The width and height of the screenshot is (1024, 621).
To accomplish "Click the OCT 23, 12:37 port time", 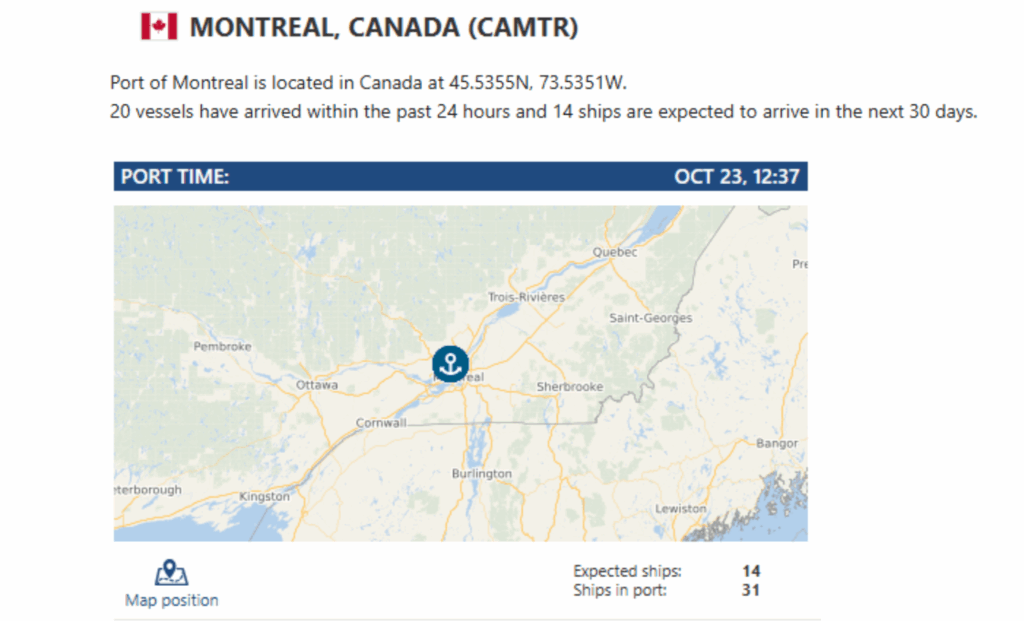I will [x=736, y=177].
